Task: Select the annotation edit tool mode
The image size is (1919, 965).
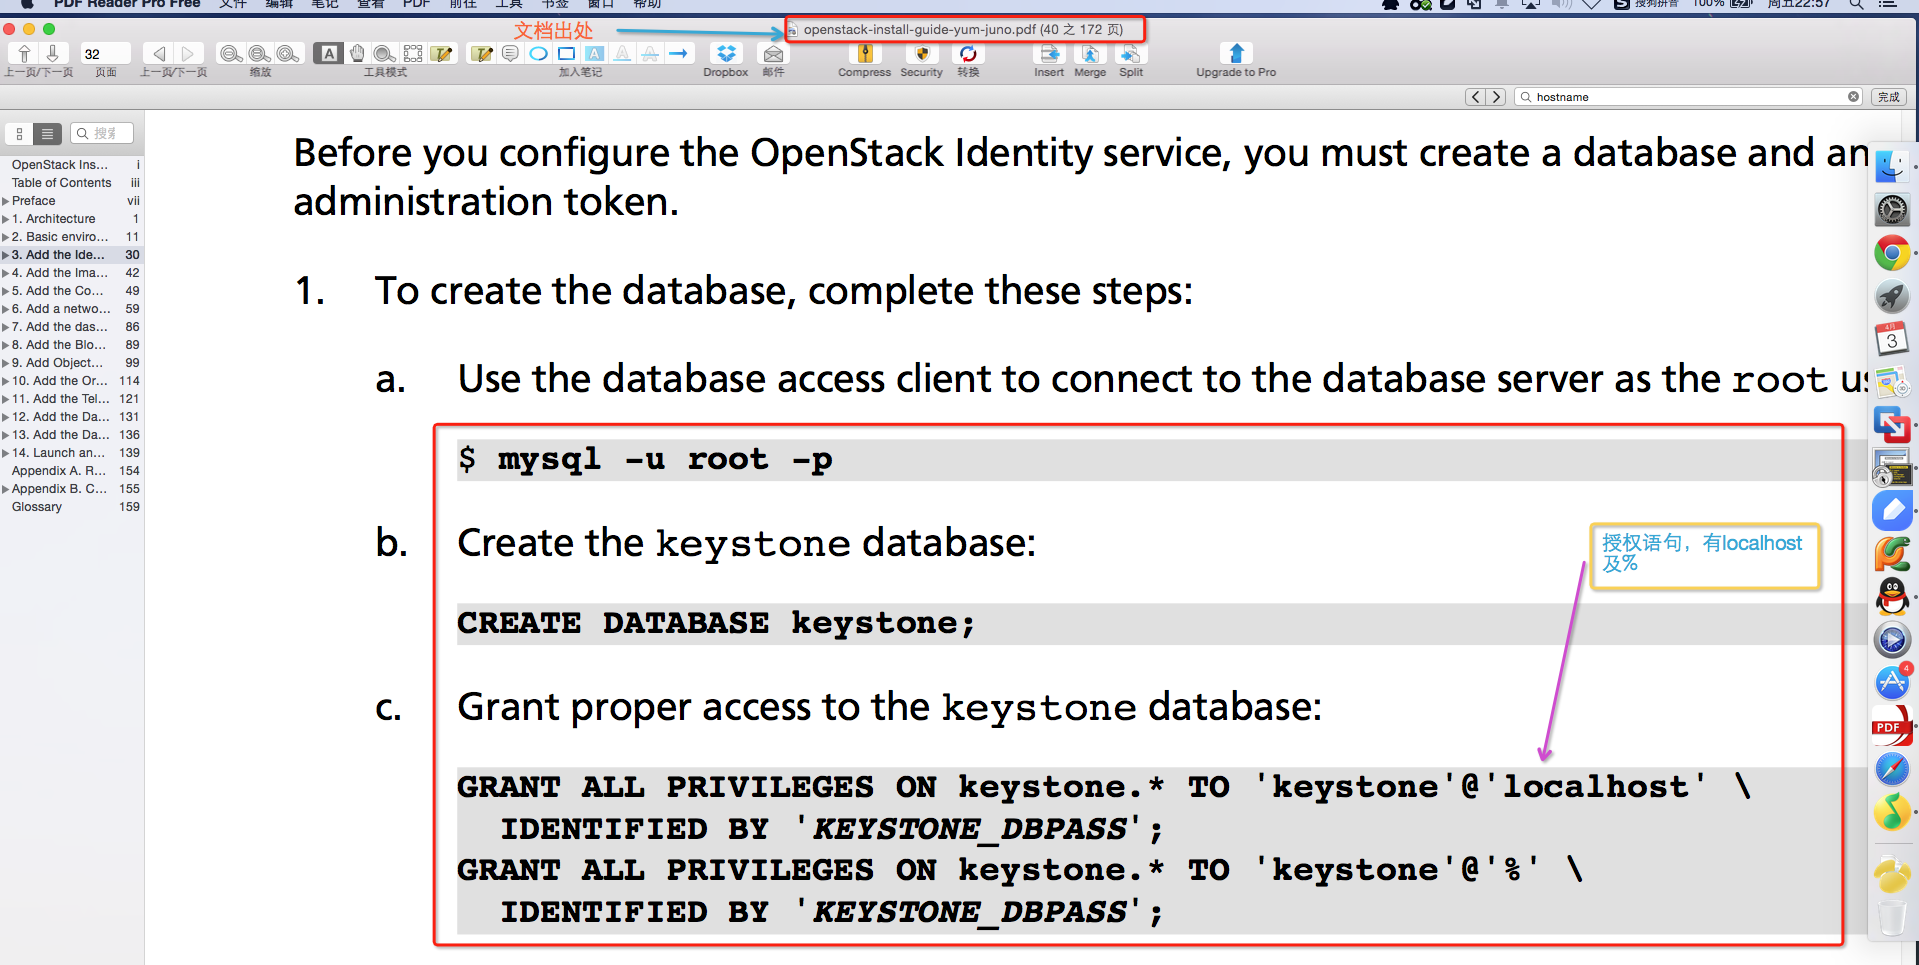Action: pos(441,53)
